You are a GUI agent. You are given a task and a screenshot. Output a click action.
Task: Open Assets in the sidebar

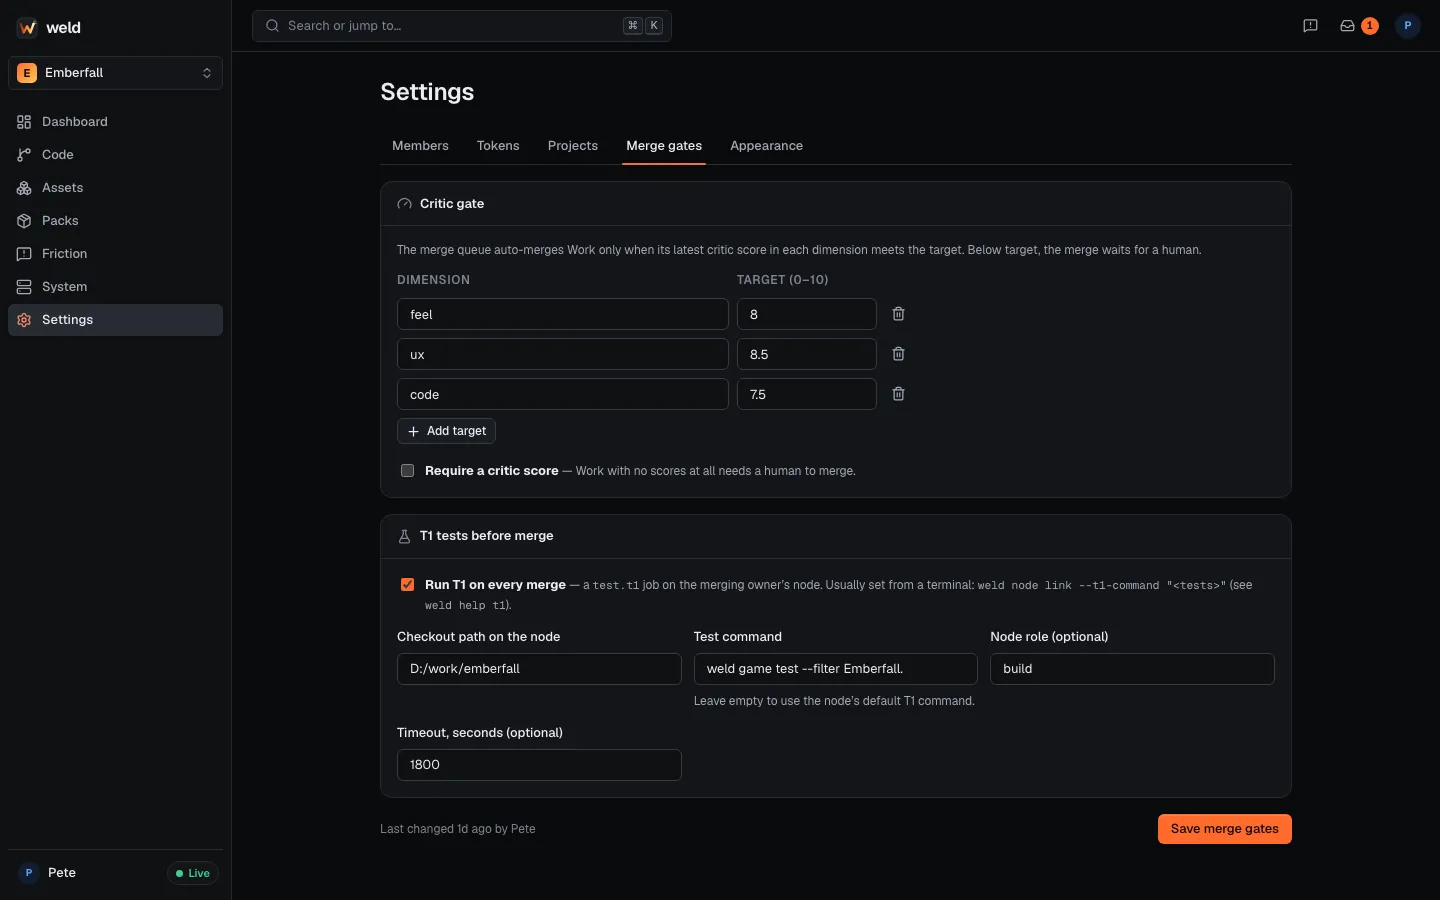[x=115, y=188]
